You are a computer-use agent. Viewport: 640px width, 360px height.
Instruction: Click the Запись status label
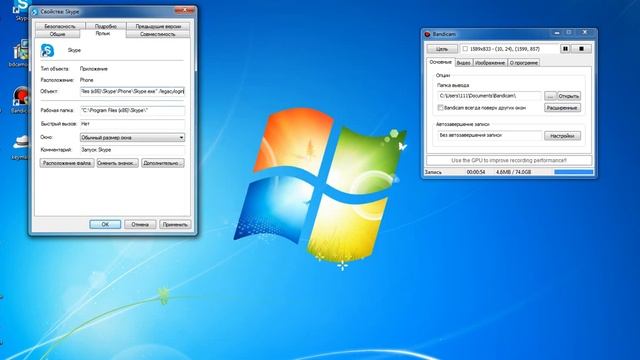point(433,172)
